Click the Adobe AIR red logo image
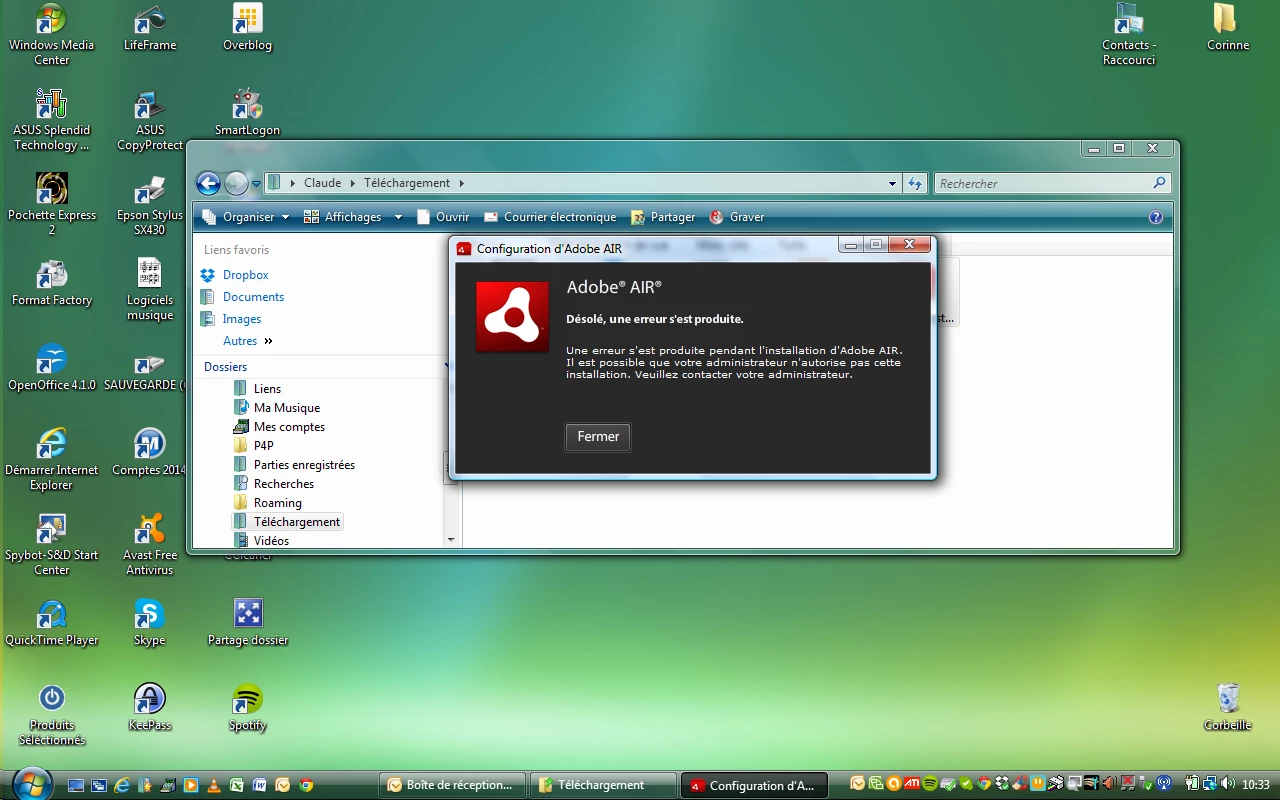The width and height of the screenshot is (1280, 800). pyautogui.click(x=512, y=317)
